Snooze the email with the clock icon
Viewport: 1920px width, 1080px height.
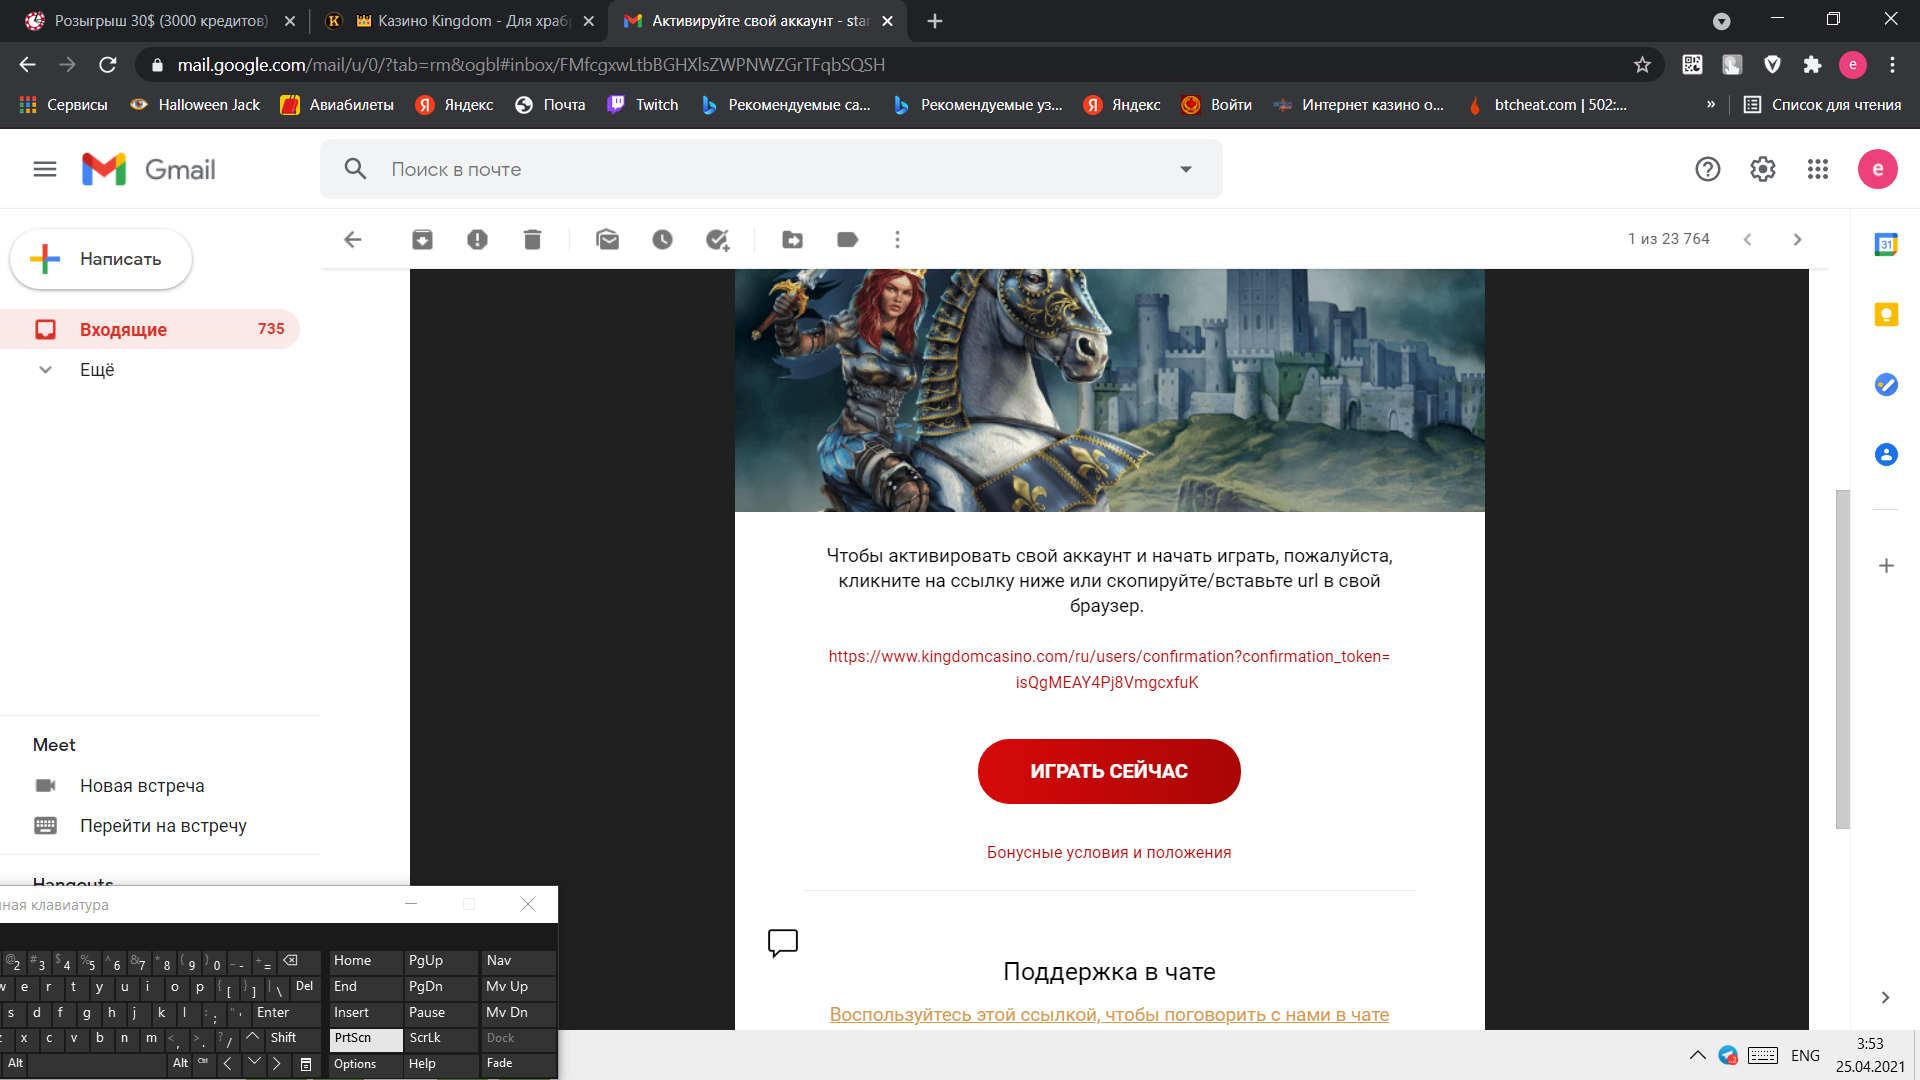[662, 239]
